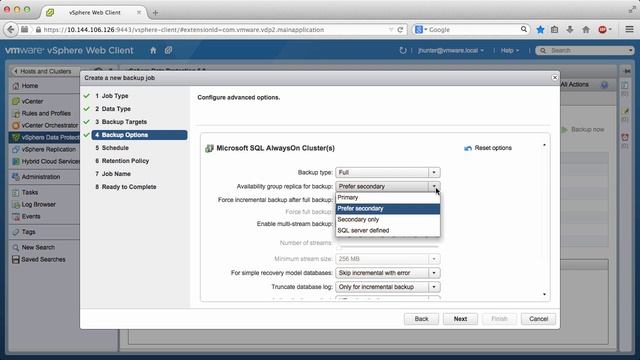Open the jhunter@vmware.local user menu
This screenshot has width=640, height=360.
point(451,51)
